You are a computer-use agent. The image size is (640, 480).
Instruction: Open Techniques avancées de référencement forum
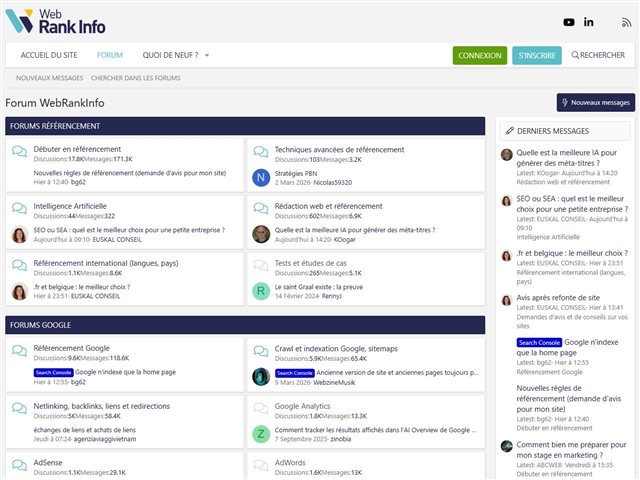(339, 150)
